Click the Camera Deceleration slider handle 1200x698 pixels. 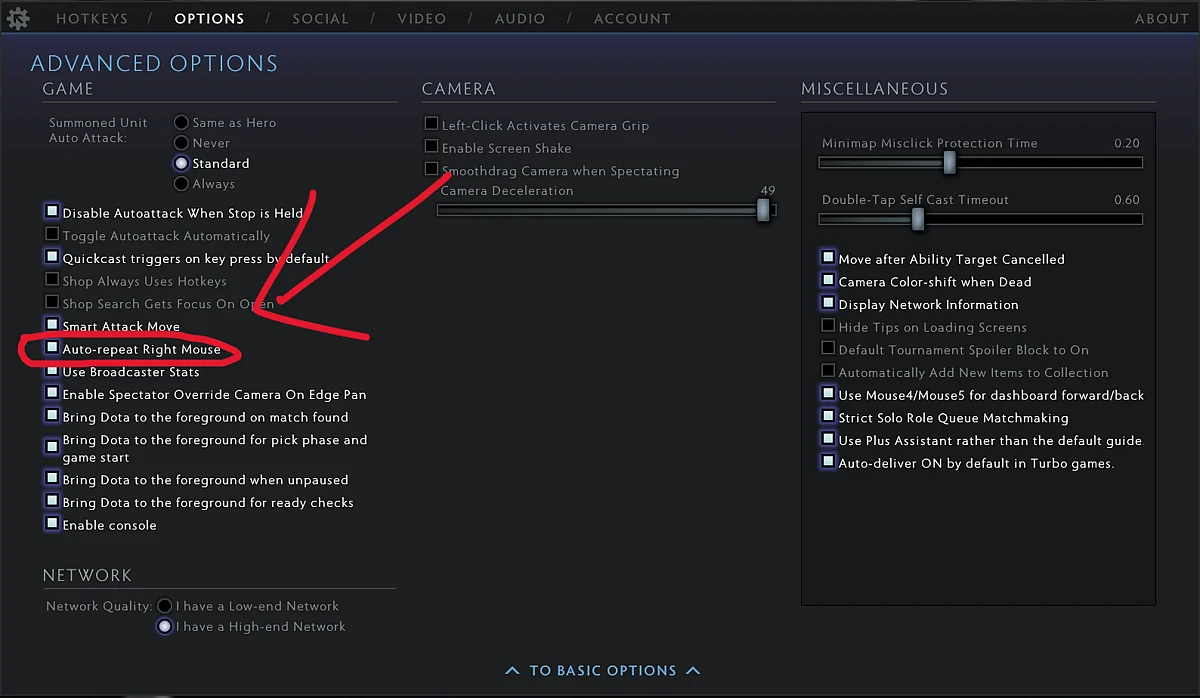click(764, 210)
